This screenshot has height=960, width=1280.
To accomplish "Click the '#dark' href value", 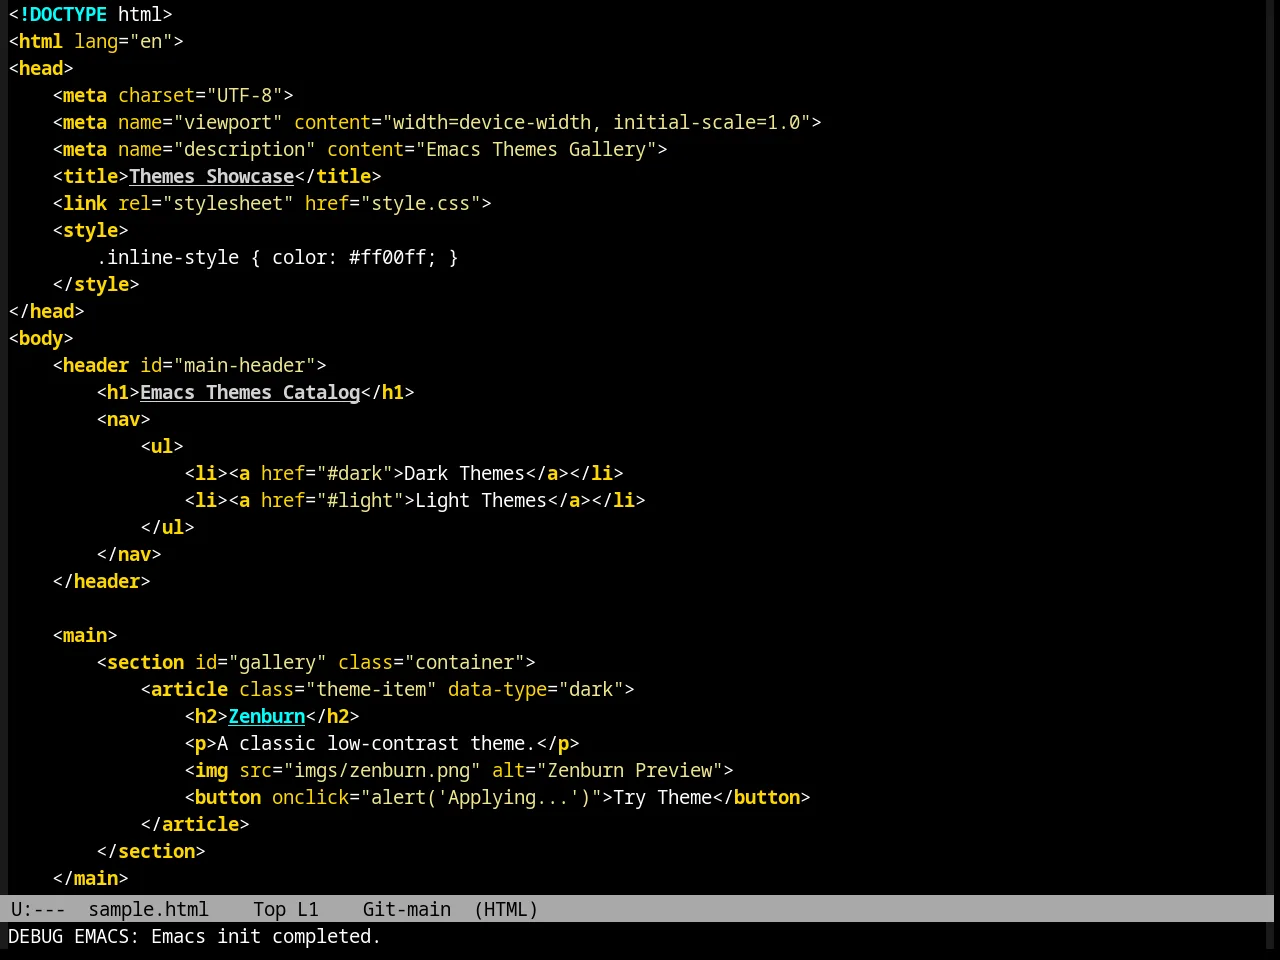I will [355, 473].
